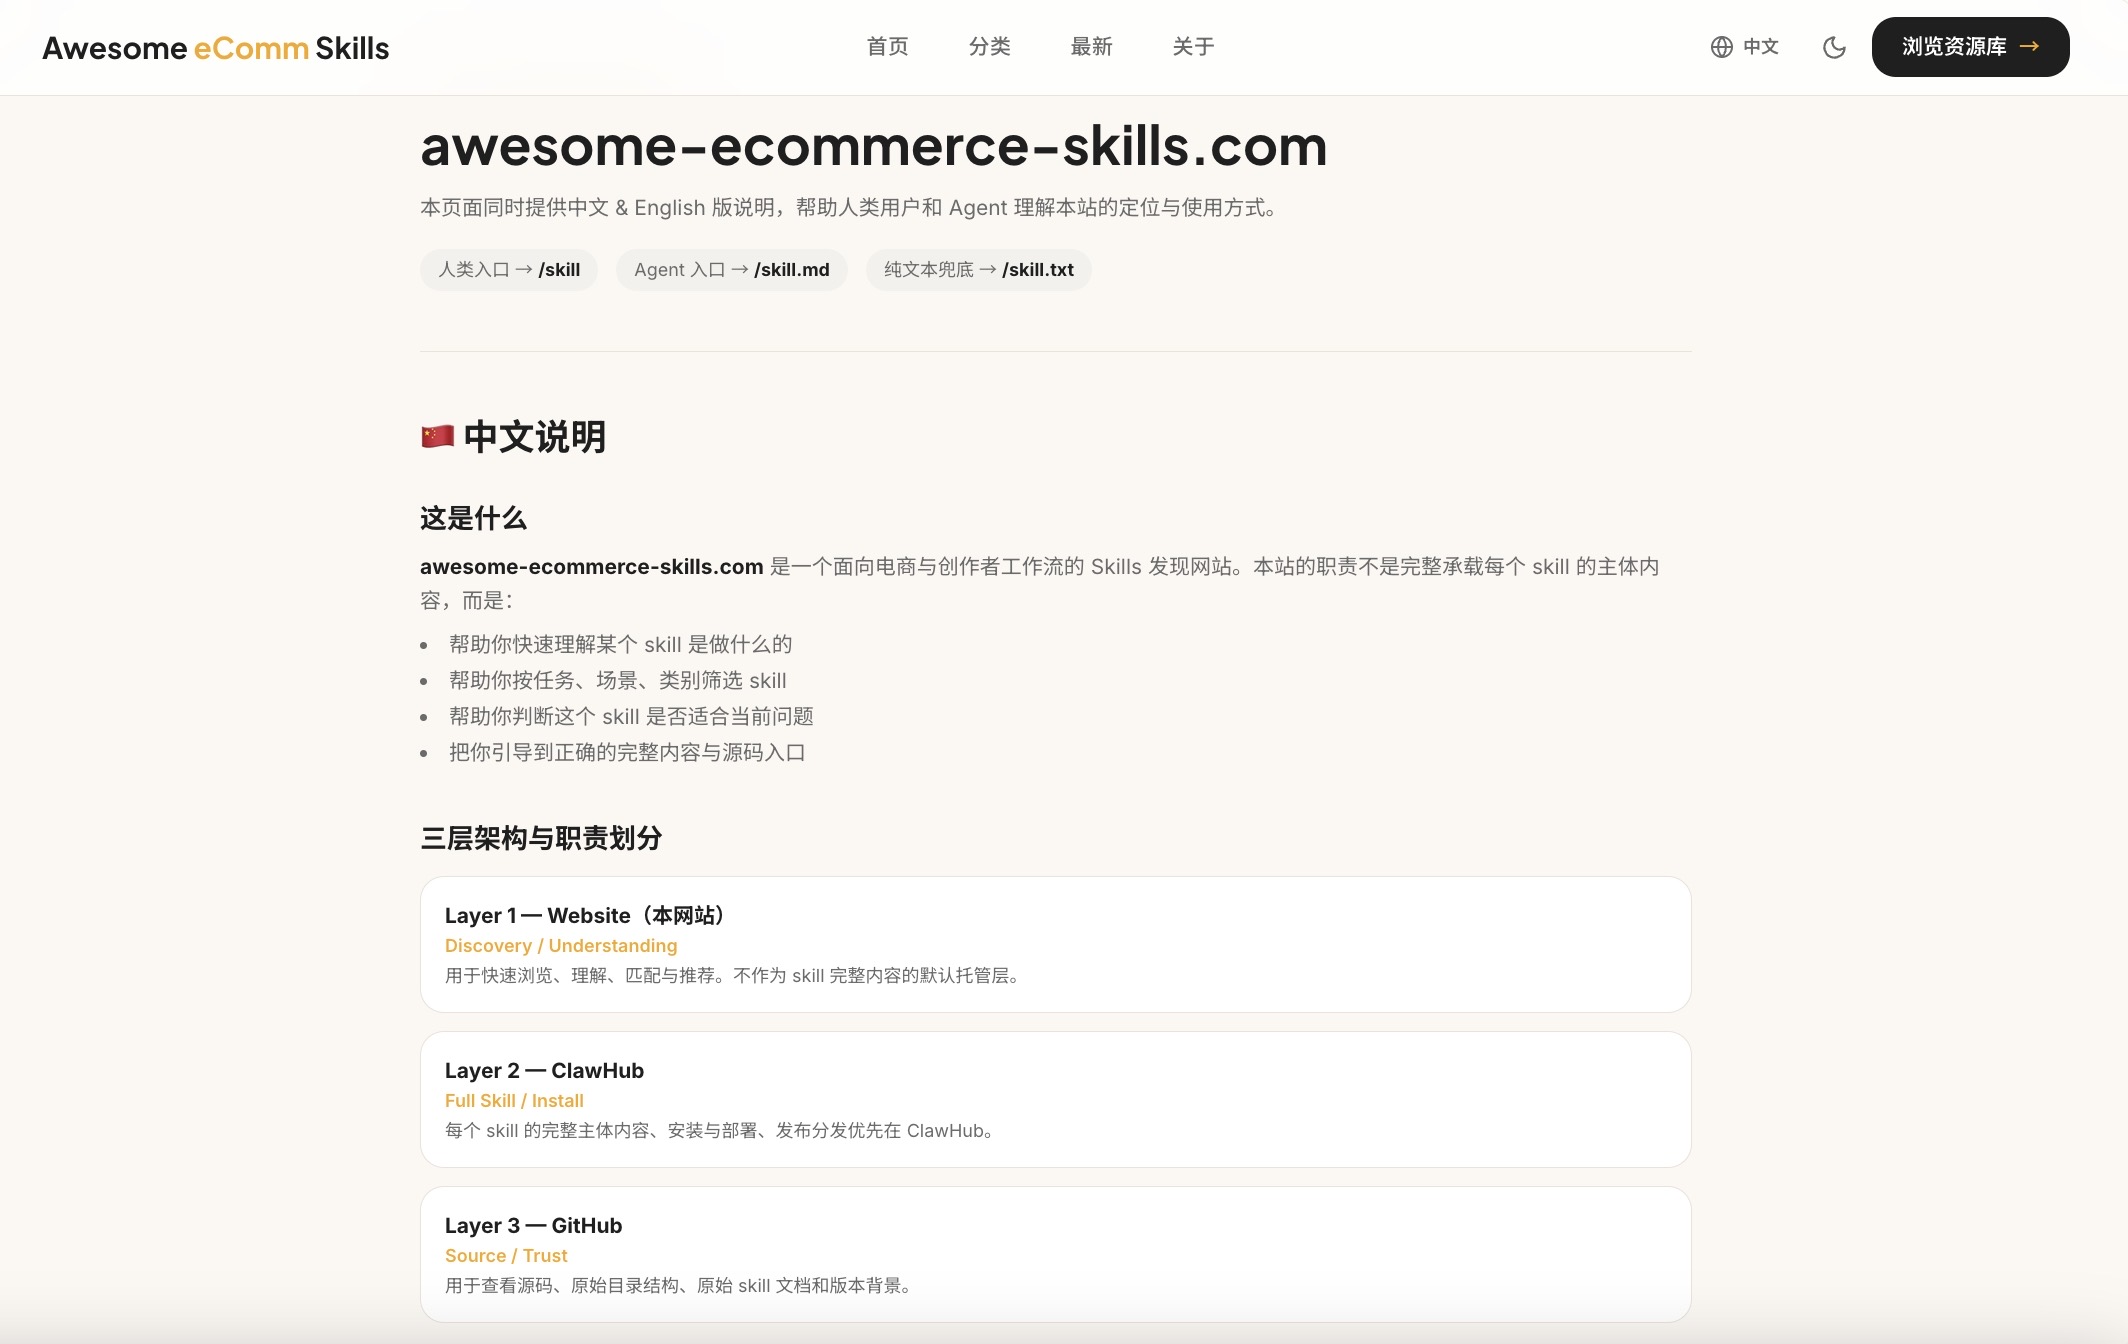Click the Layer 1 — Website card
Screen dimensions: 2128x1344
click(1055, 944)
